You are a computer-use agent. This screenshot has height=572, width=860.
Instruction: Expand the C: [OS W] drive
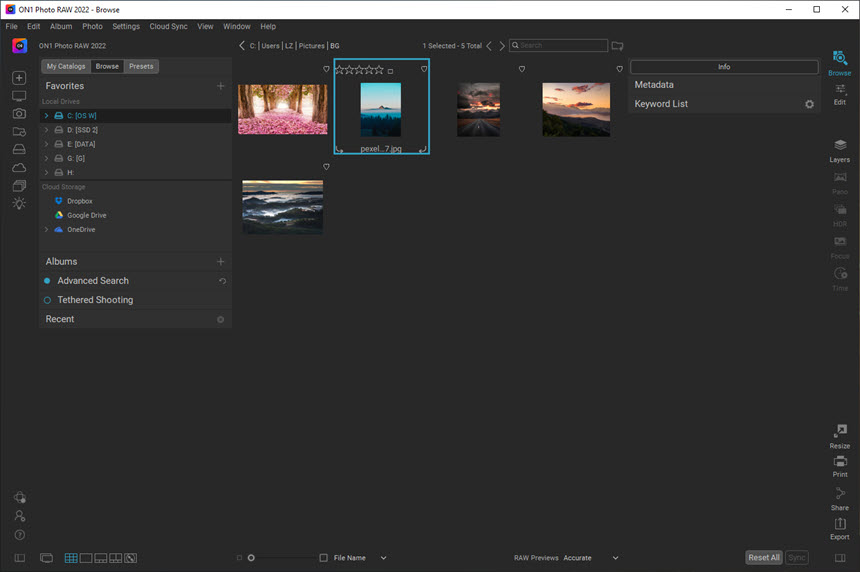pos(47,116)
